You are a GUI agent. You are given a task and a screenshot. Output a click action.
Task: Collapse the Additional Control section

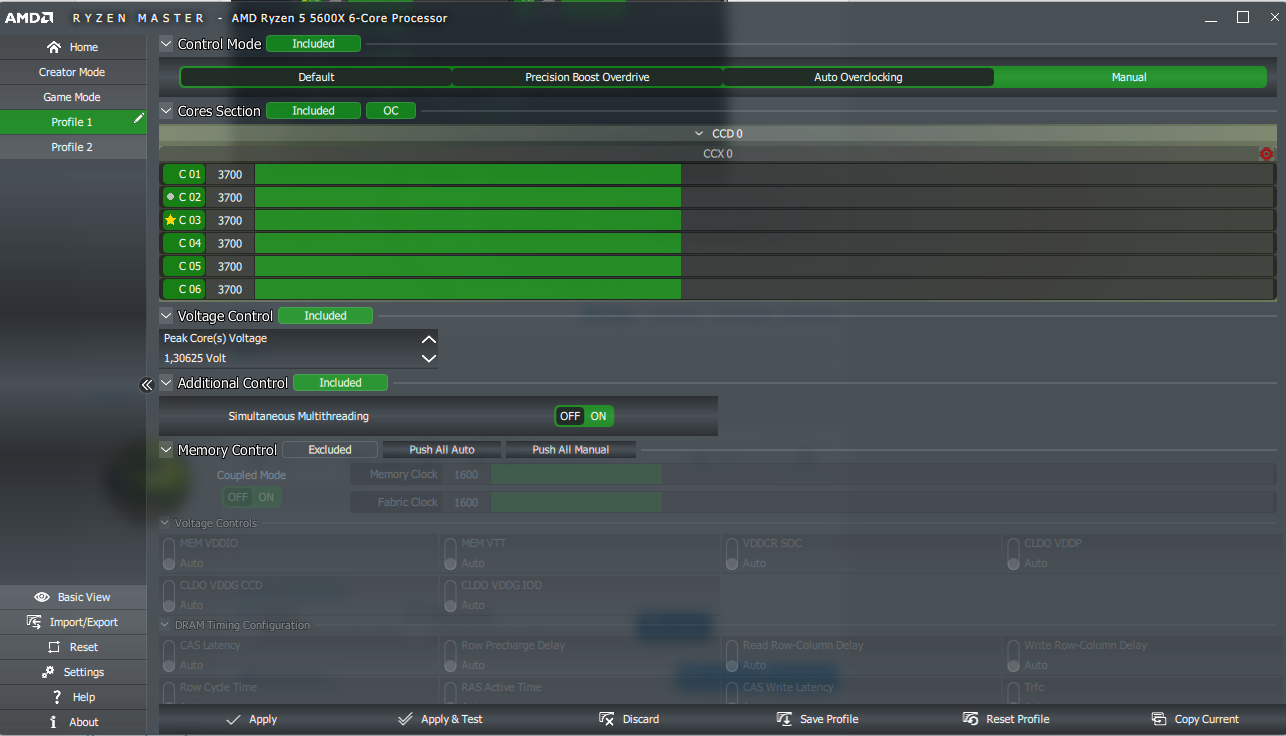(x=167, y=383)
